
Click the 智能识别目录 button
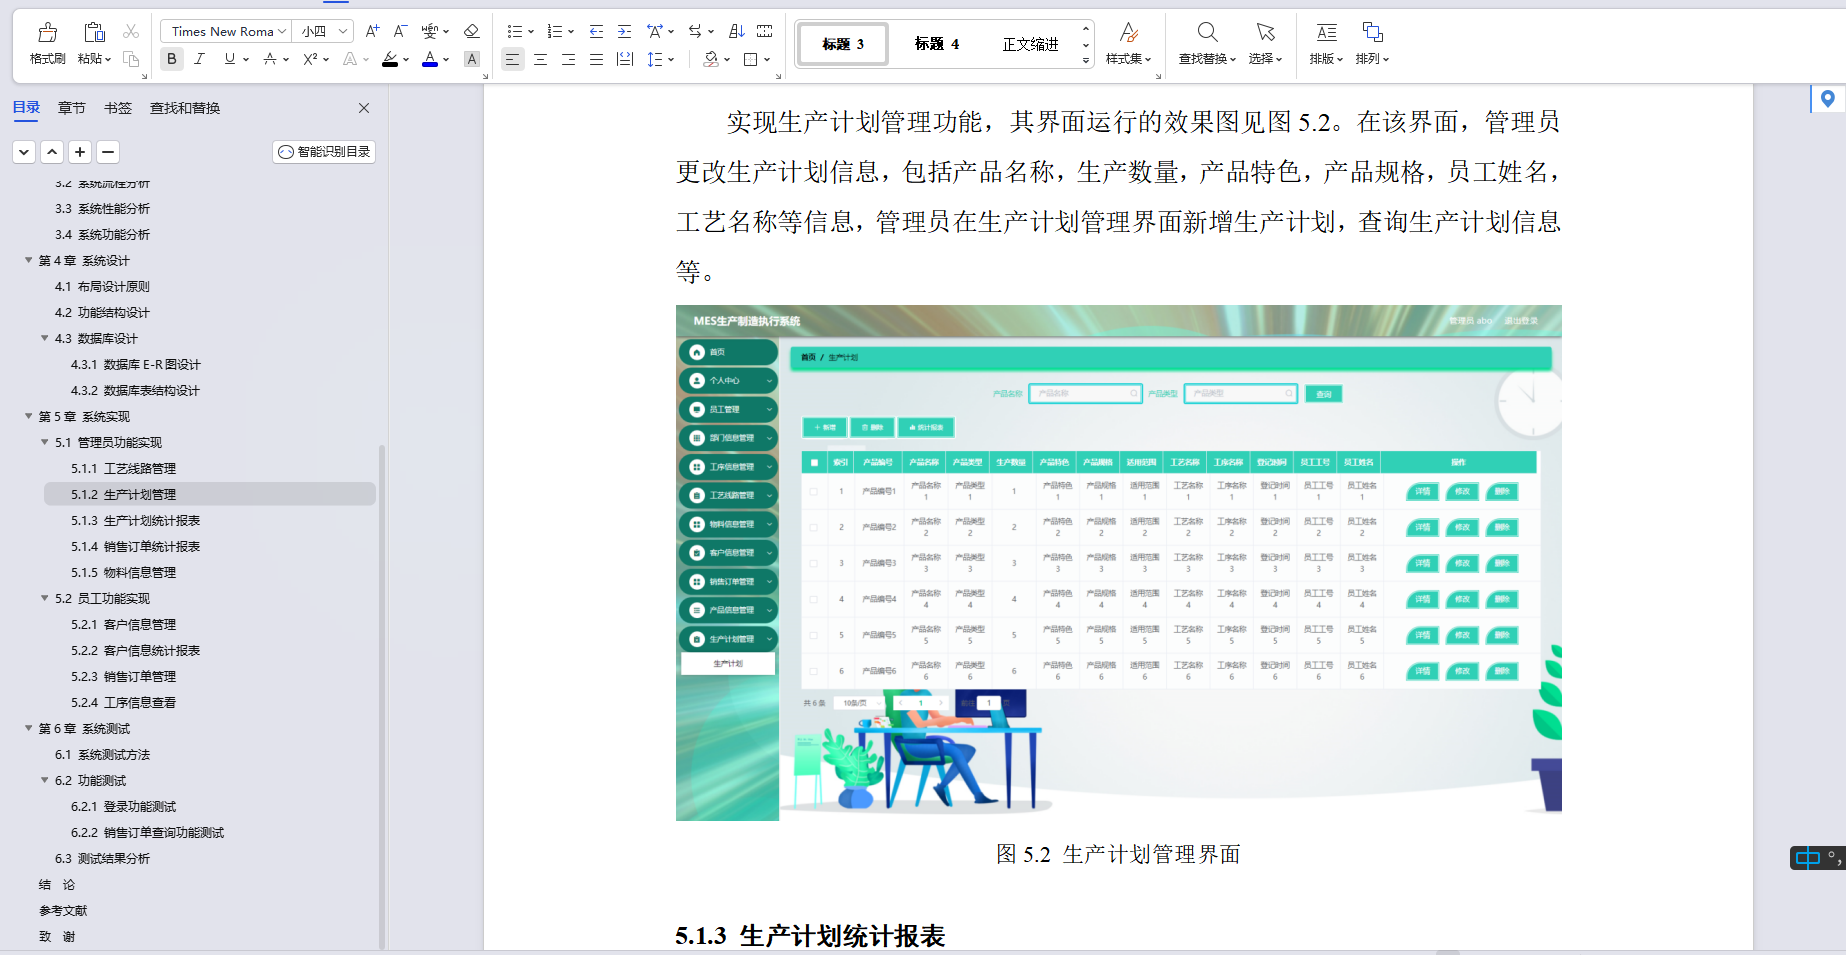[x=323, y=151]
